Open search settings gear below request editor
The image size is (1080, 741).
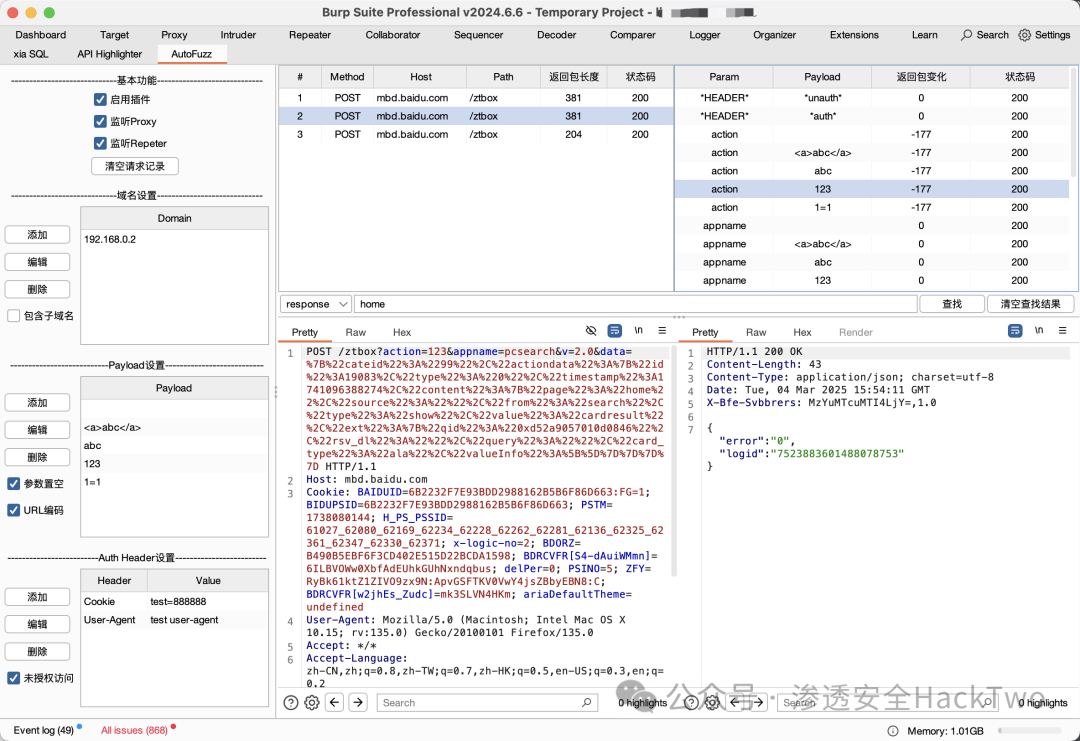(x=312, y=702)
